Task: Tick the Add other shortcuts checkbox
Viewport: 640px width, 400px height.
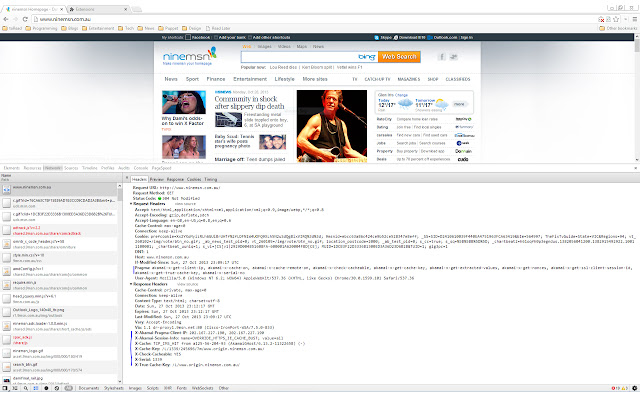Action: click(x=250, y=38)
